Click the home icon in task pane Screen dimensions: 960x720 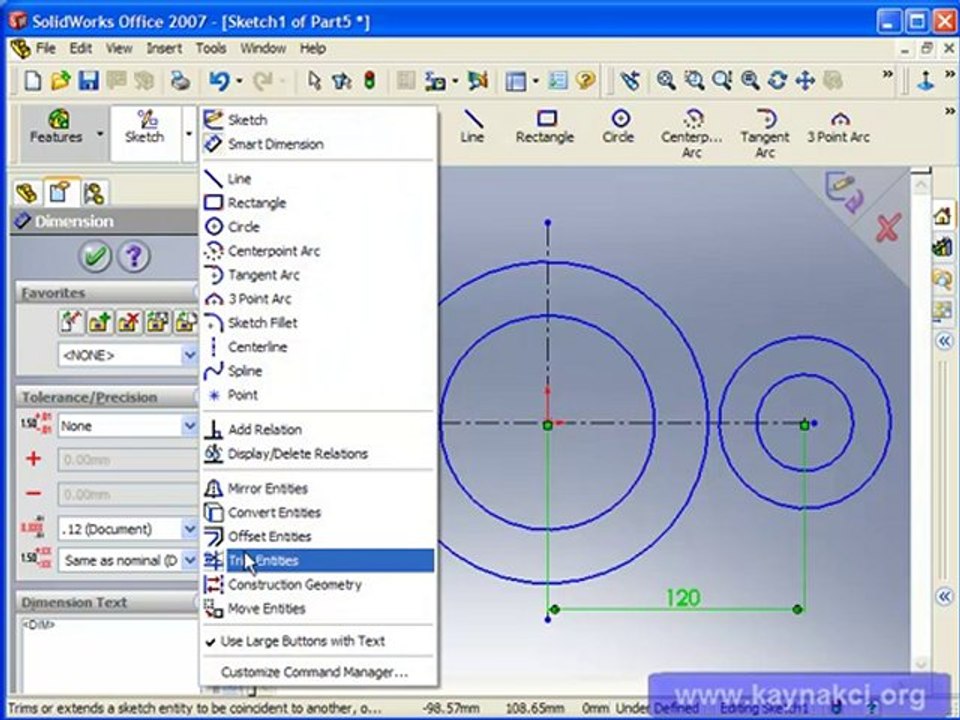[x=943, y=216]
